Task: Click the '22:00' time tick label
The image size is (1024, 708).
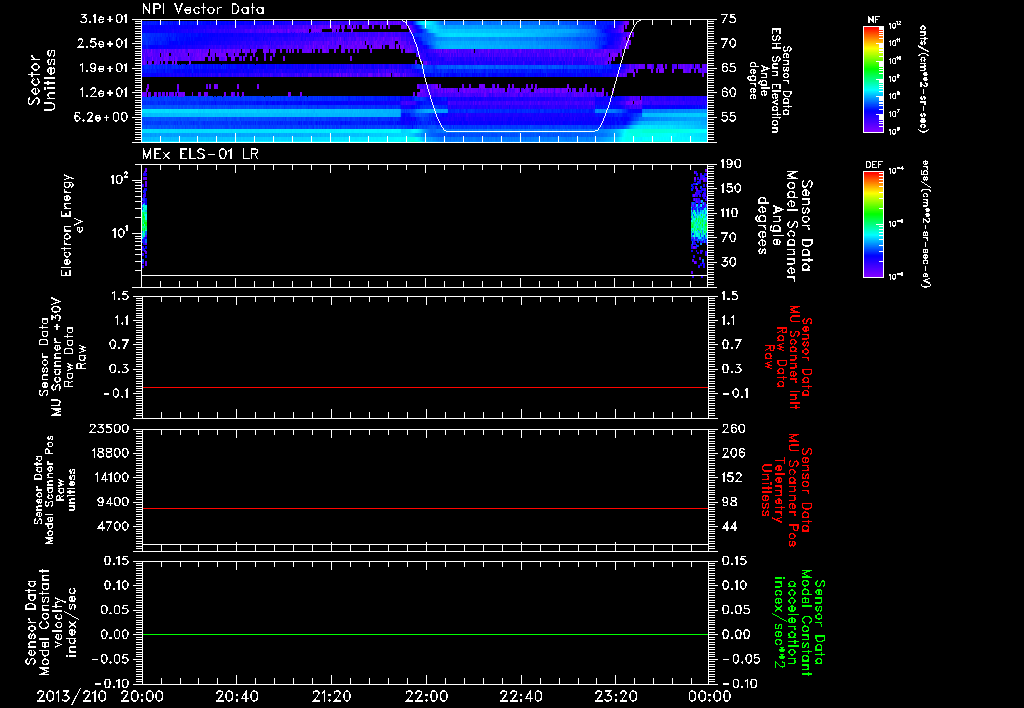Action: pyautogui.click(x=426, y=696)
